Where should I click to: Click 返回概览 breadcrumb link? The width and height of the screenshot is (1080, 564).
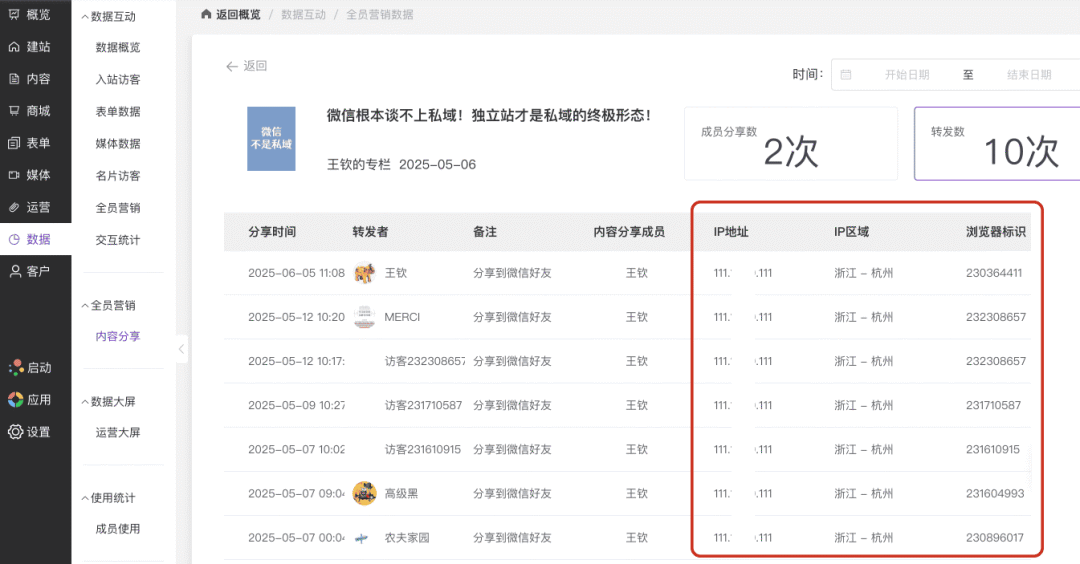(x=238, y=14)
